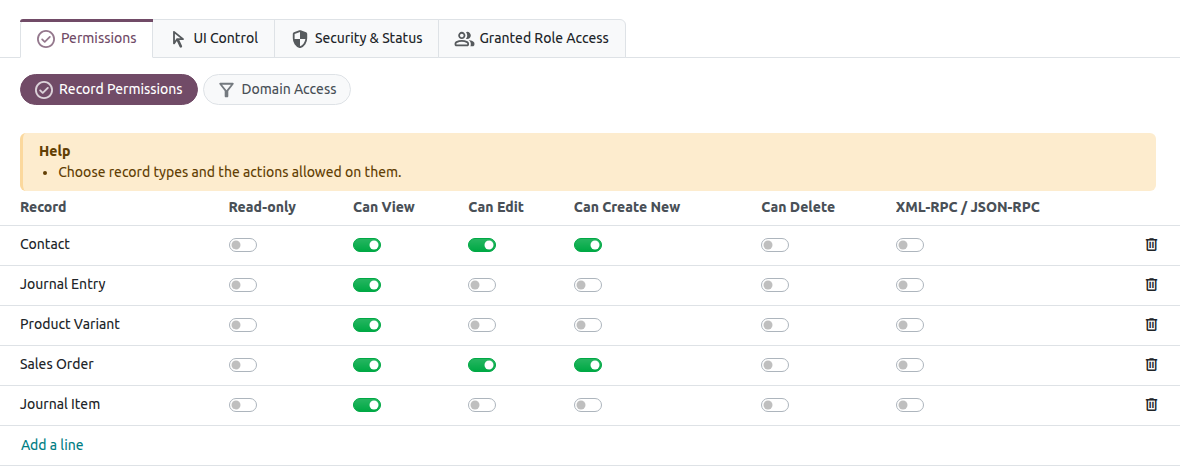Click the Record column header
Screen dimensions: 1180x467
coord(43,207)
